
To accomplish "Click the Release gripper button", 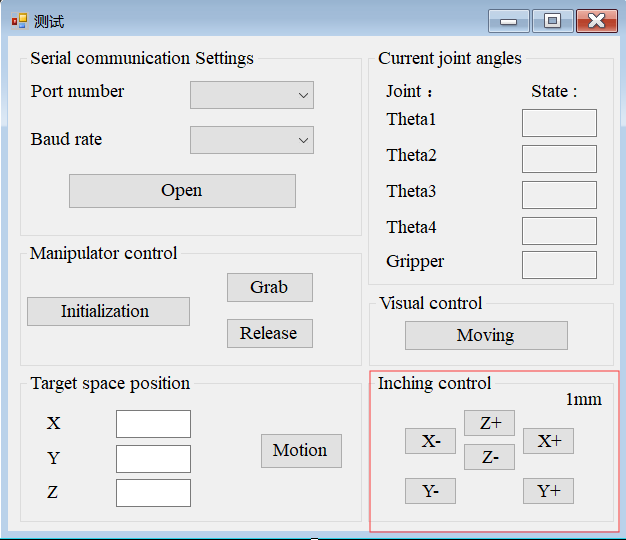I will (x=270, y=333).
